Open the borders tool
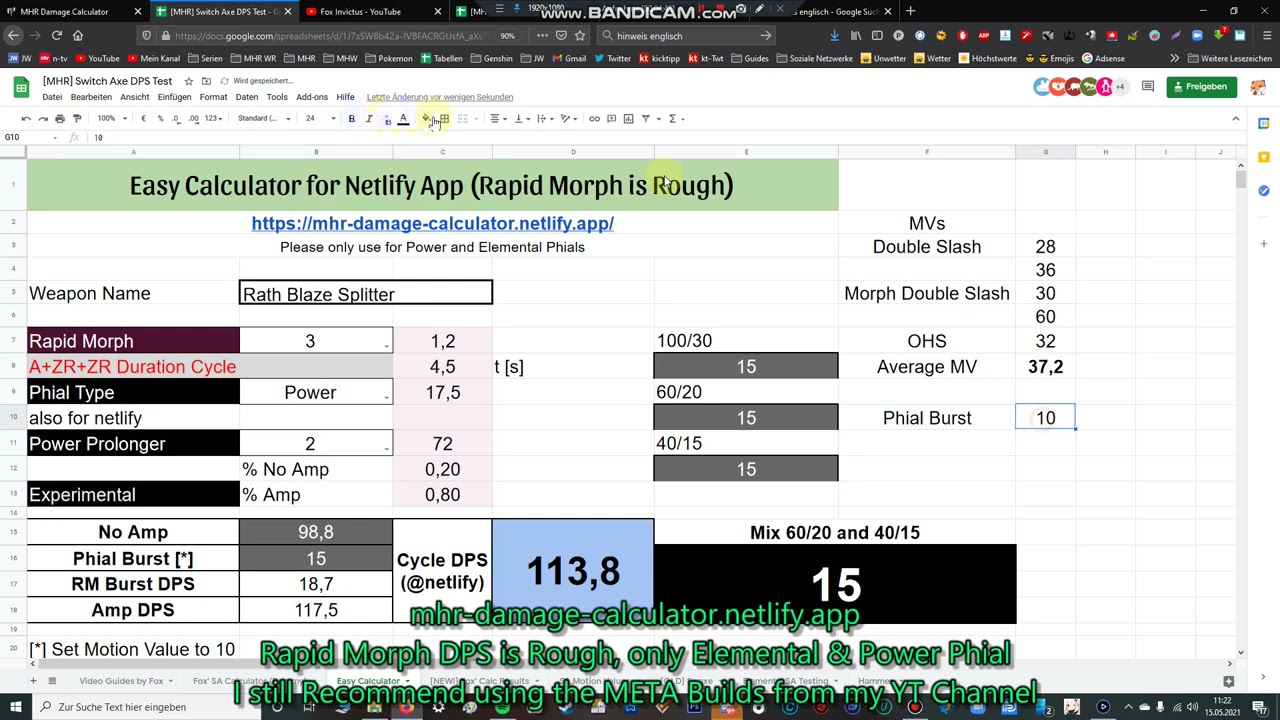 444,119
